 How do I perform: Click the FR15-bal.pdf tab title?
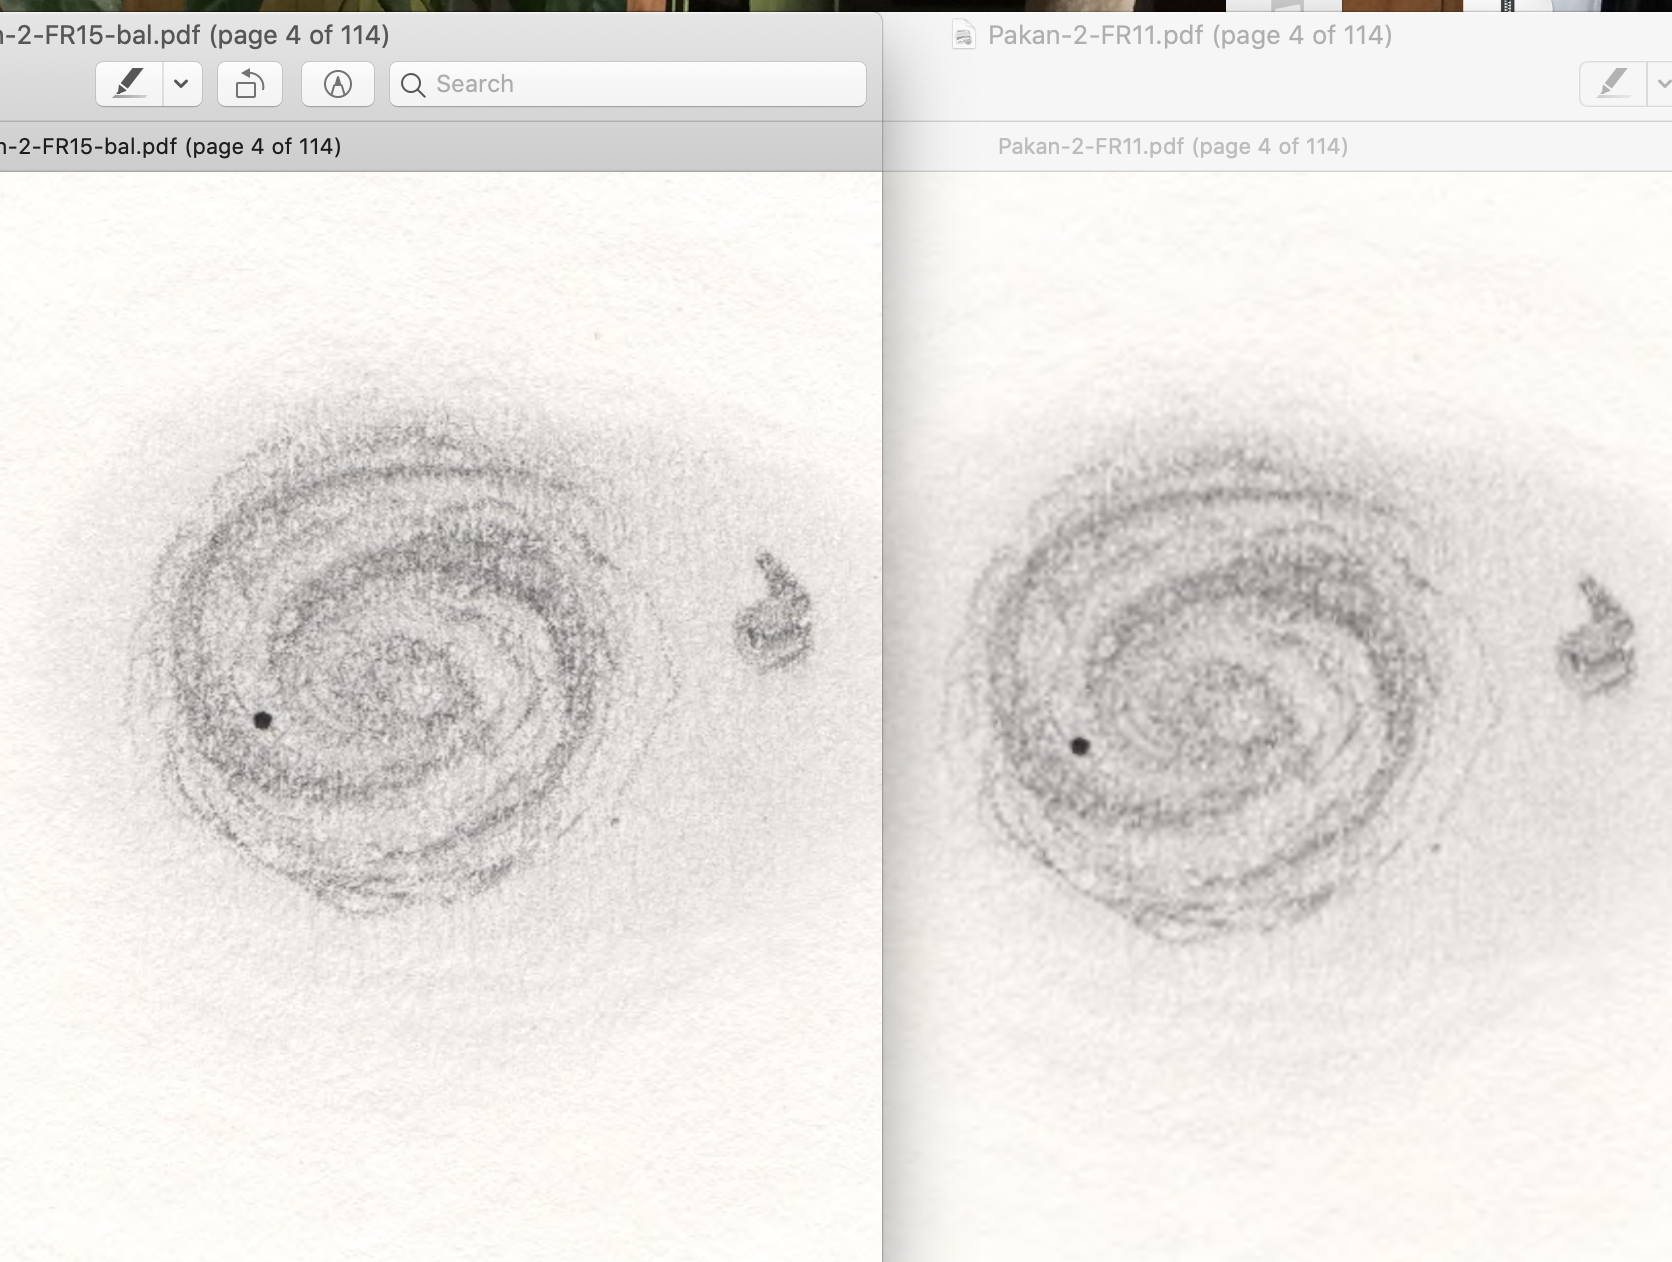[x=170, y=146]
